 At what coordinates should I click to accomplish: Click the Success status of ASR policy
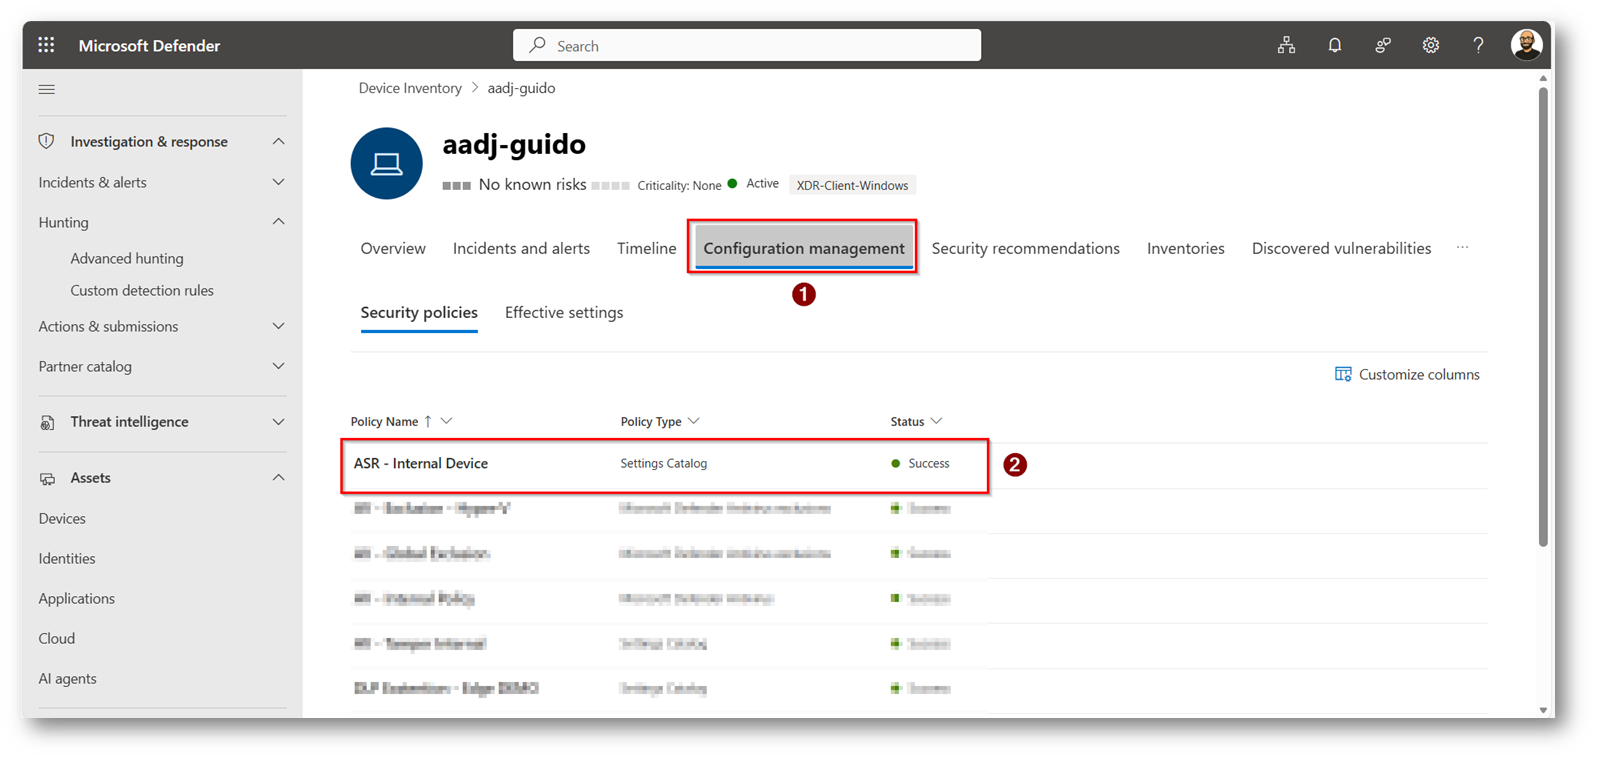point(920,463)
